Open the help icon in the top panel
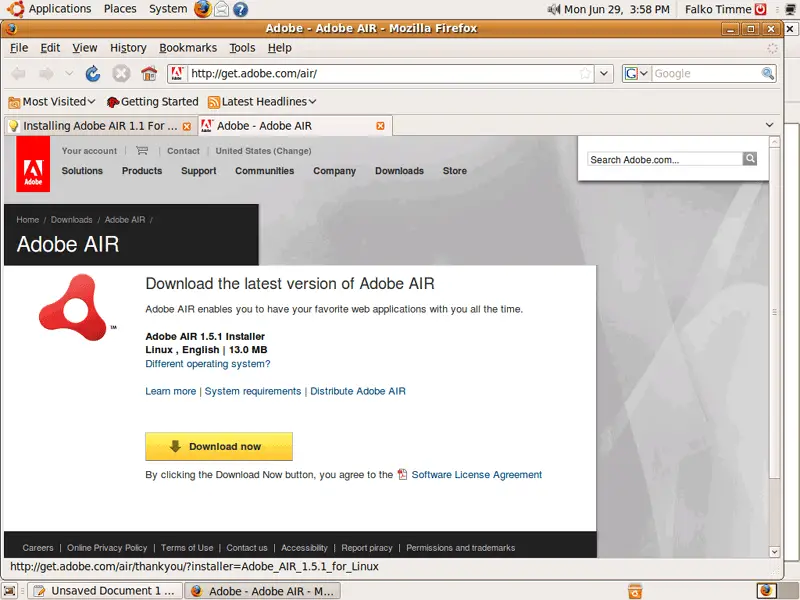 click(x=240, y=9)
